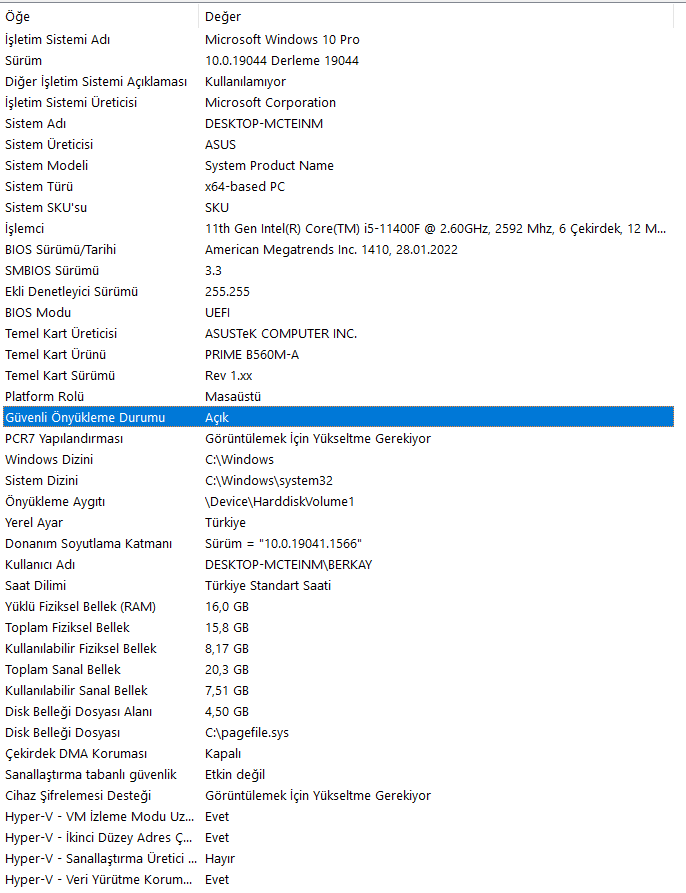Click the value Kullanılamıyor
The height and width of the screenshot is (893, 686).
[x=245, y=81]
